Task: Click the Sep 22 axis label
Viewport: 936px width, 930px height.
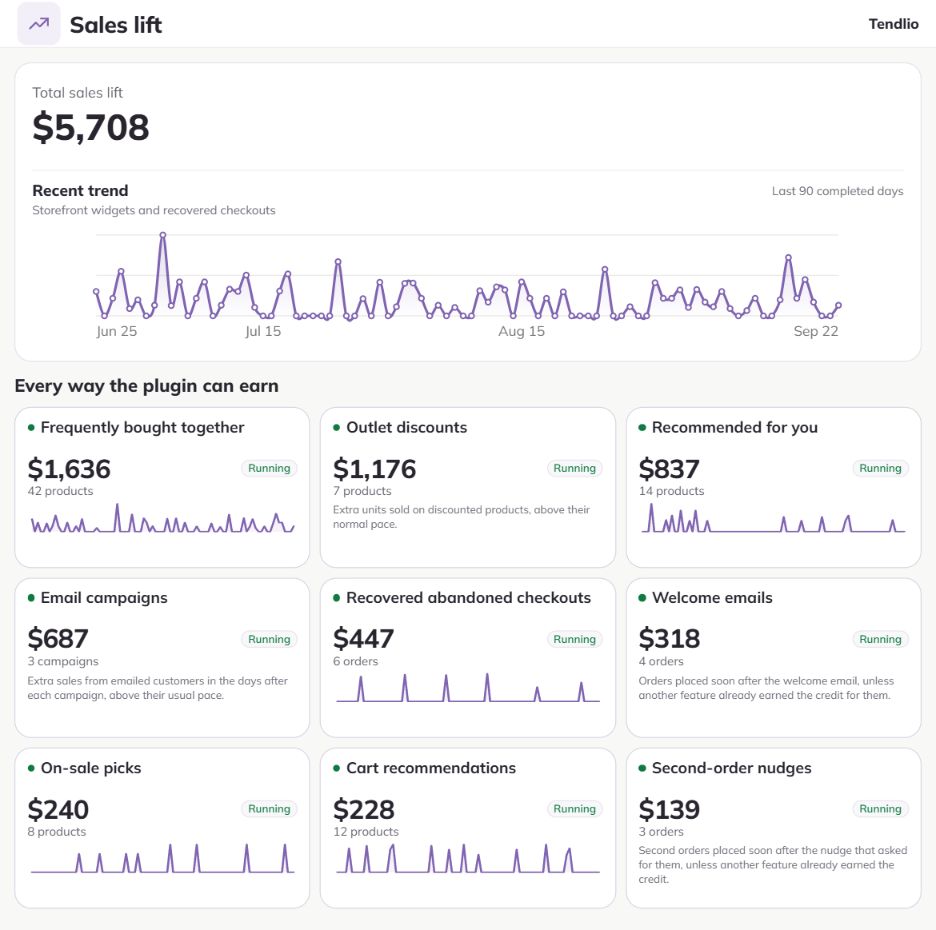Action: point(815,331)
